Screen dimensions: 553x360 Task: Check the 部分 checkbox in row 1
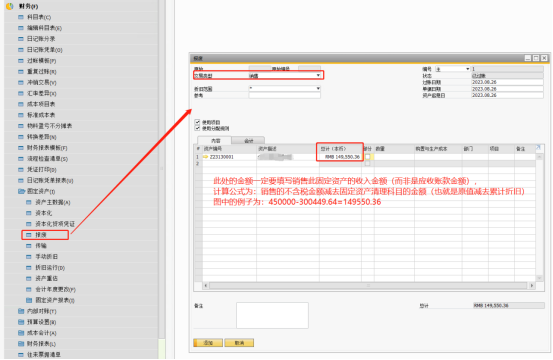[367, 157]
